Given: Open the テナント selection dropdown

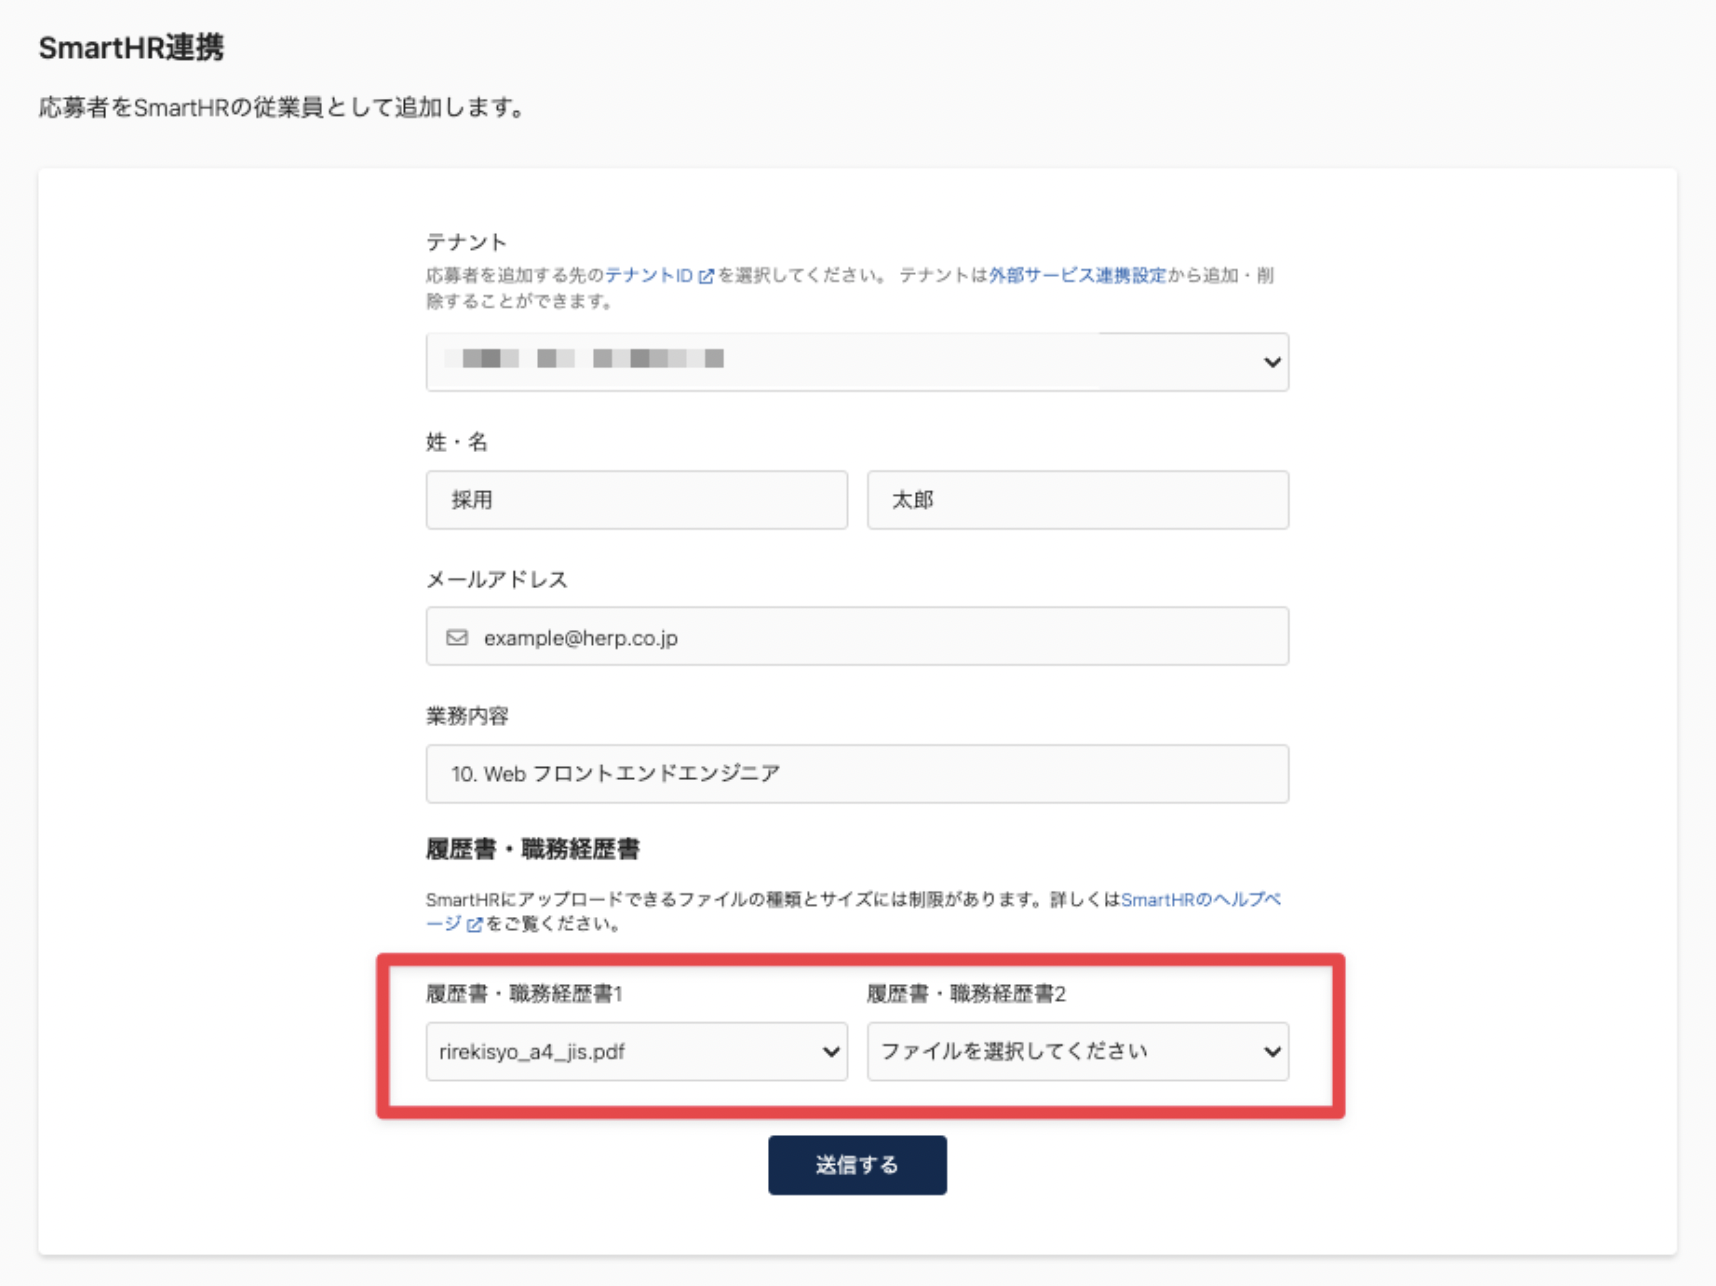Looking at the screenshot, I should (857, 362).
